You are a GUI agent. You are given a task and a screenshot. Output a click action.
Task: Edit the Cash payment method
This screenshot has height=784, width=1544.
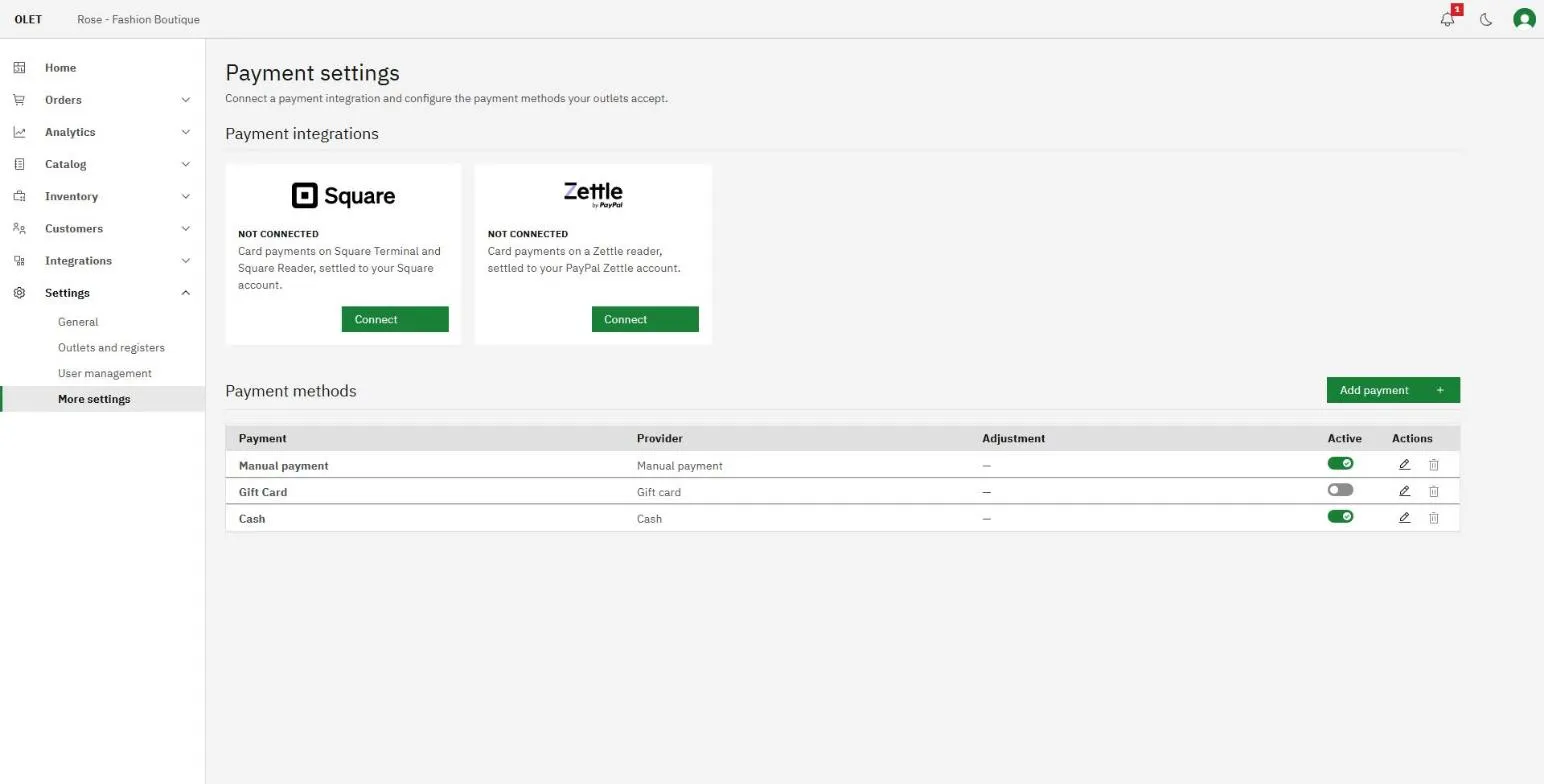(1404, 518)
